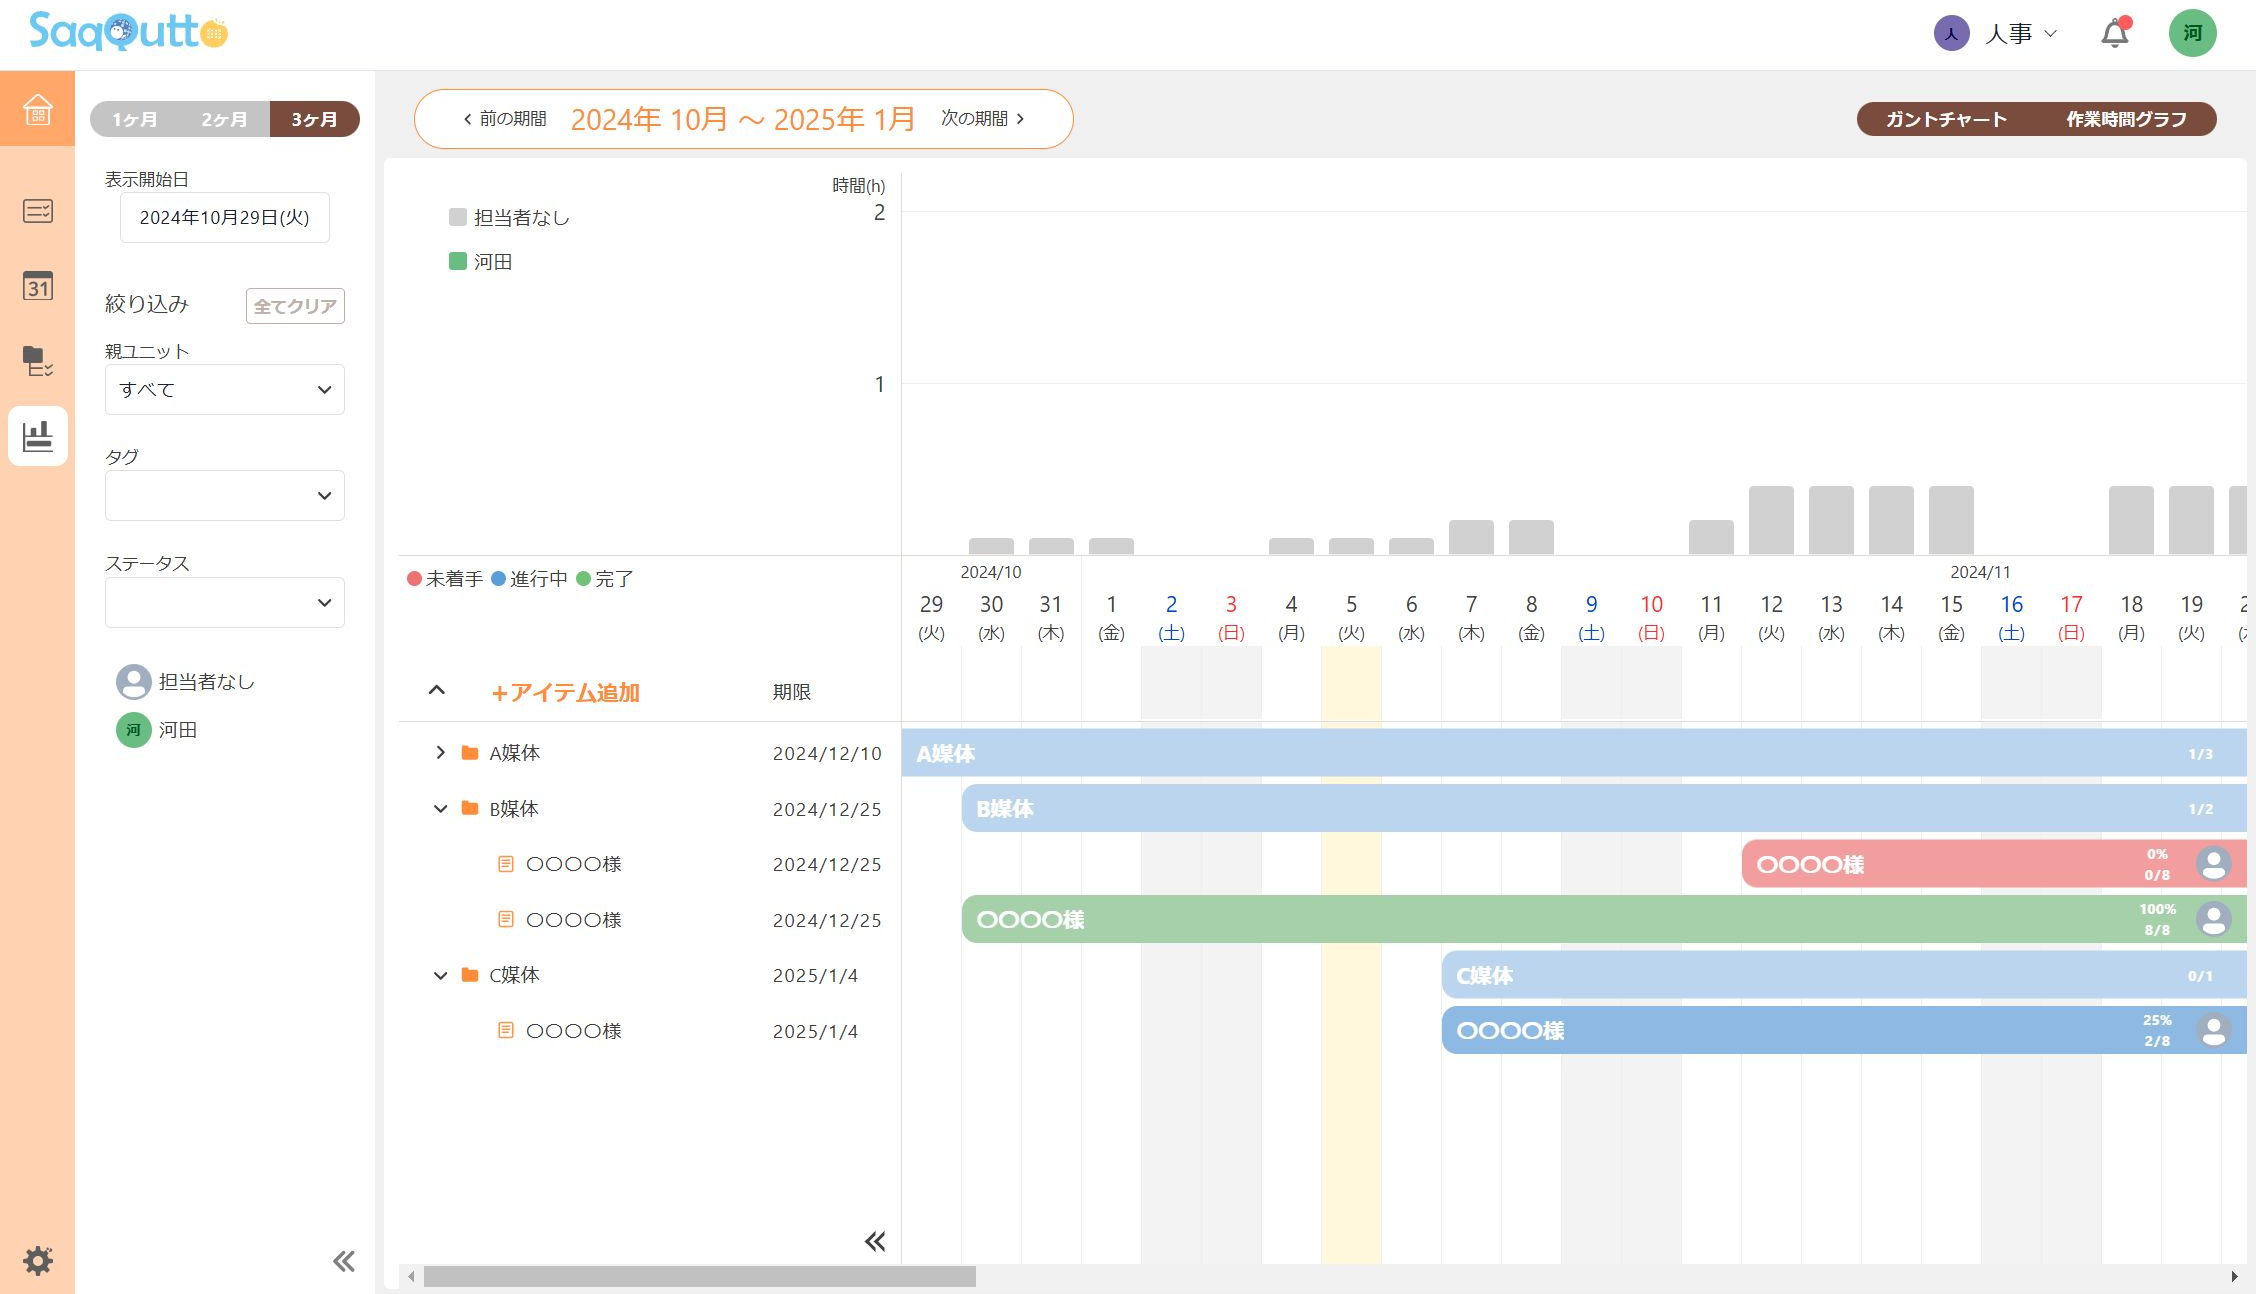
Task: Open the calendar 31 sidebar icon
Action: (x=37, y=286)
